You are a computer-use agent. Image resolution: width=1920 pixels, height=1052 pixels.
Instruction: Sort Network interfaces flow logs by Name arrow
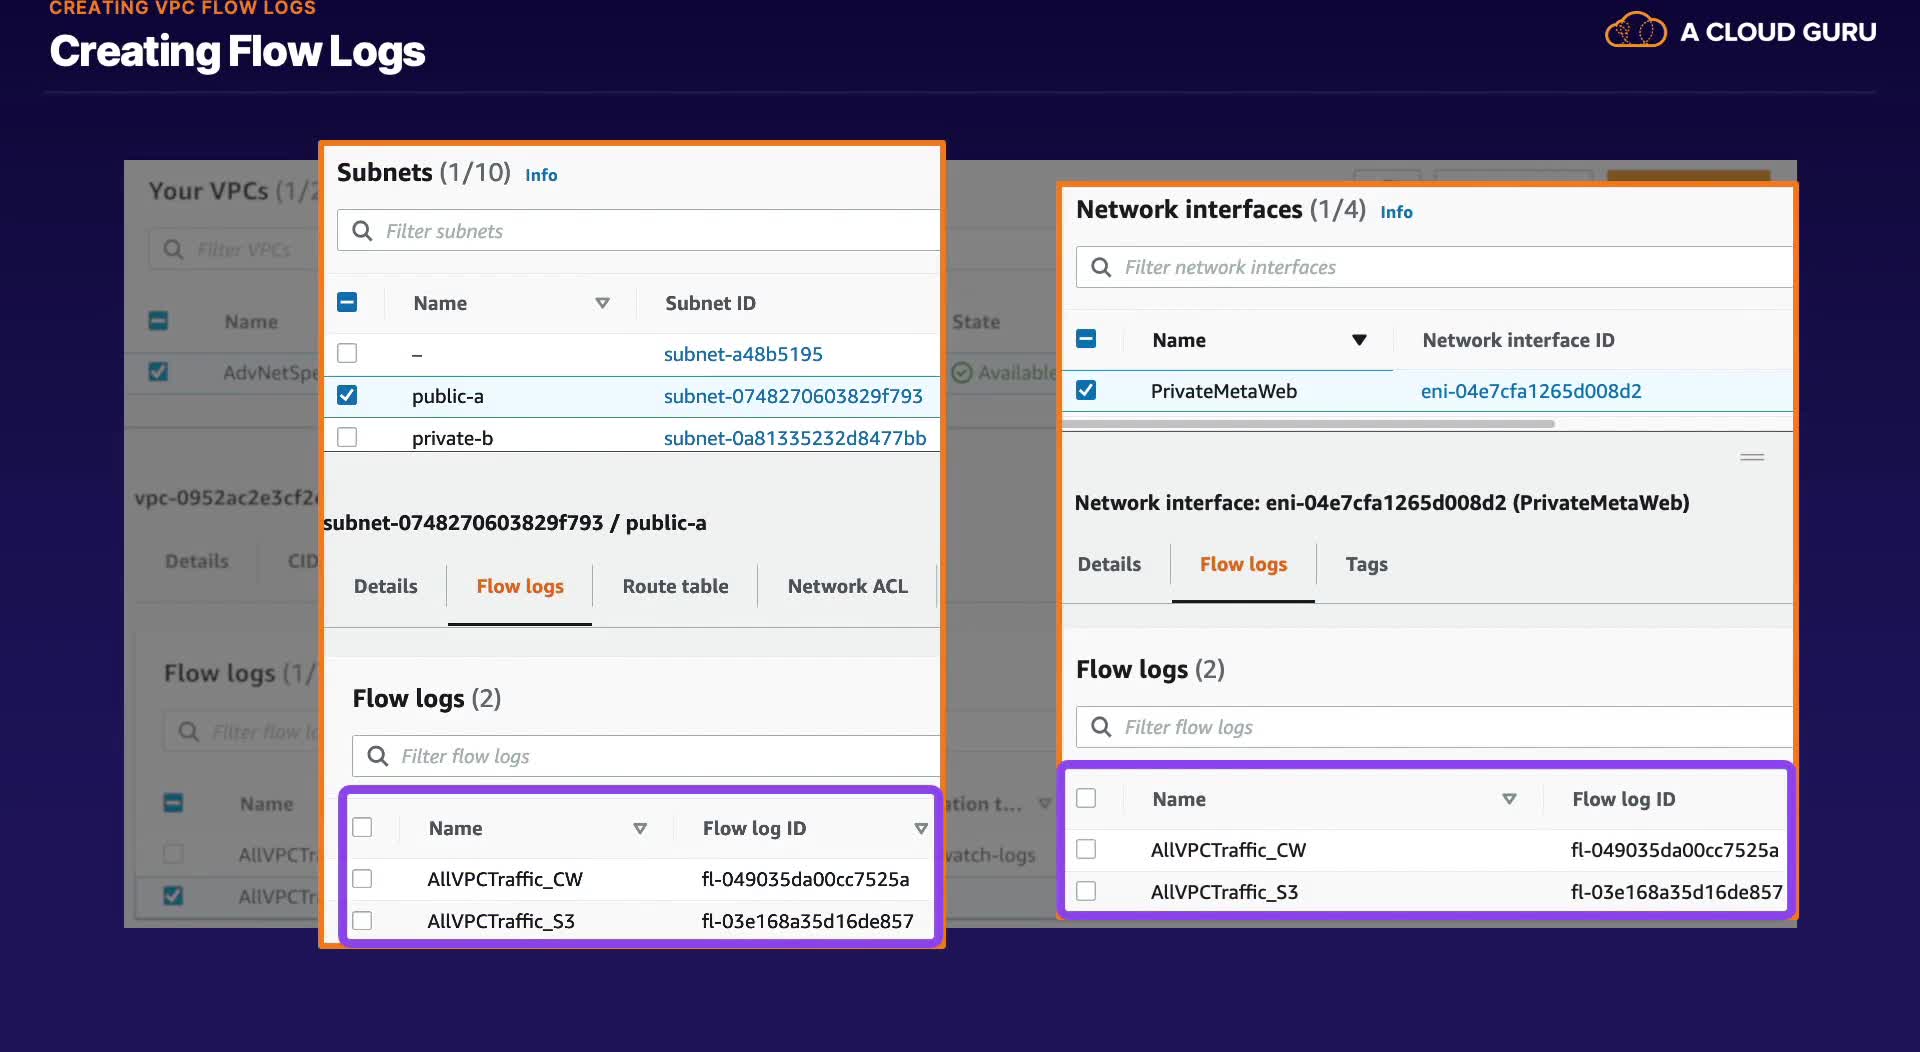click(1509, 799)
